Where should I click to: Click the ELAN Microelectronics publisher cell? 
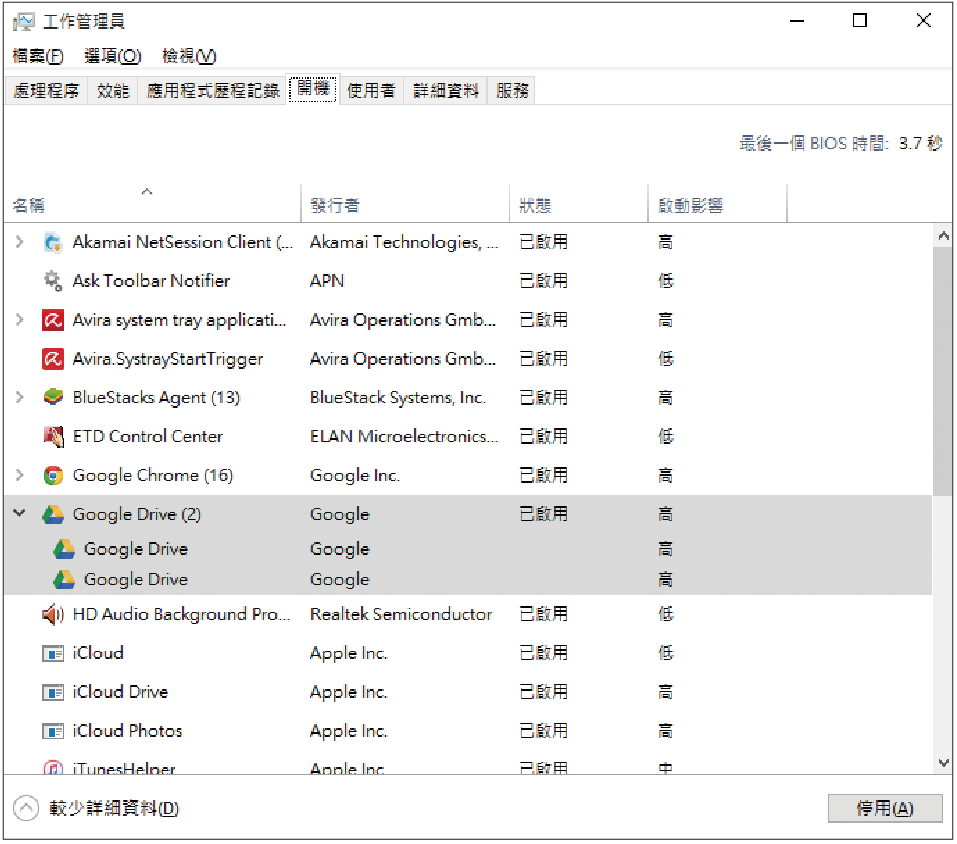click(x=404, y=437)
